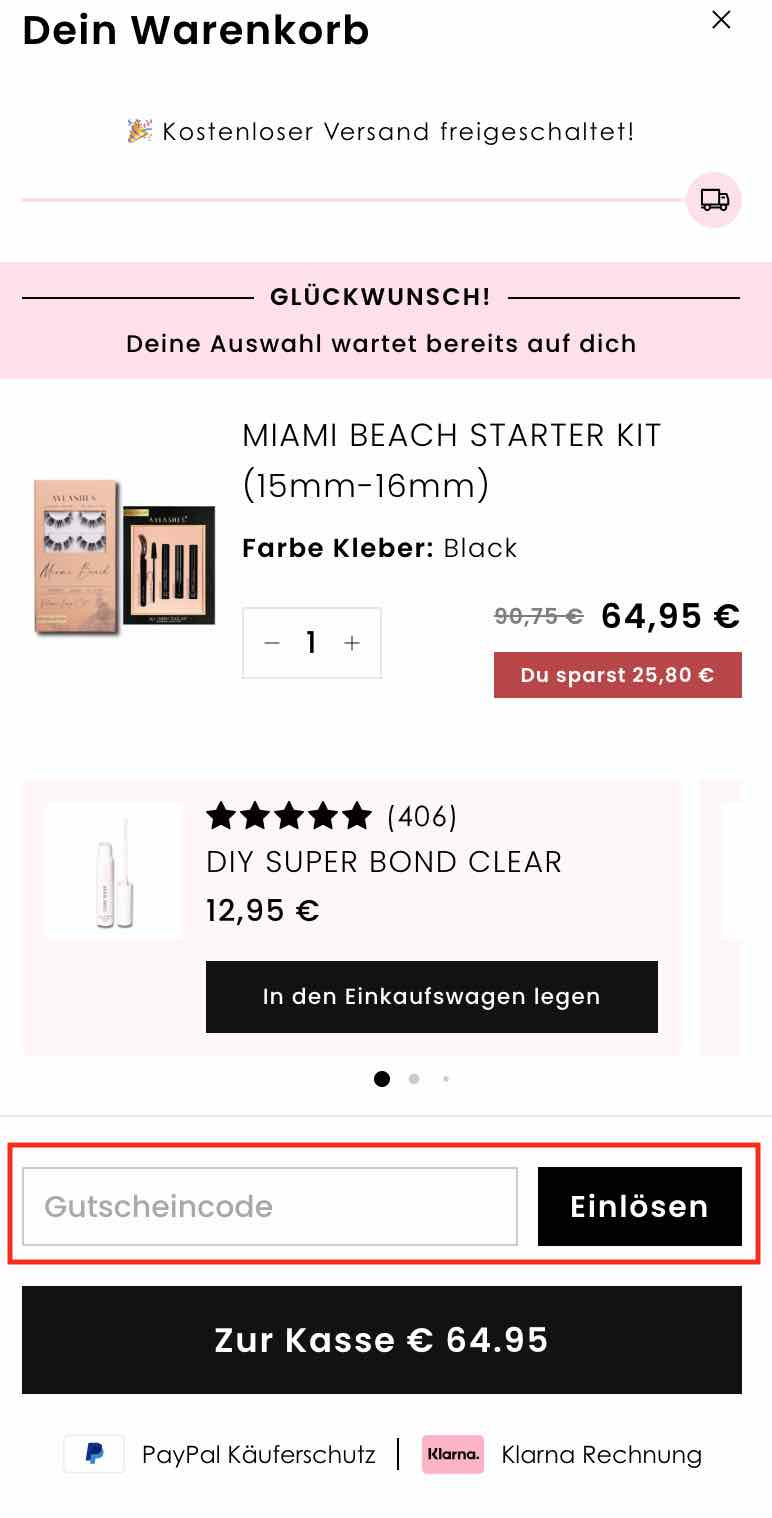
Task: Click the Klarna badge icon
Action: coord(452,1455)
